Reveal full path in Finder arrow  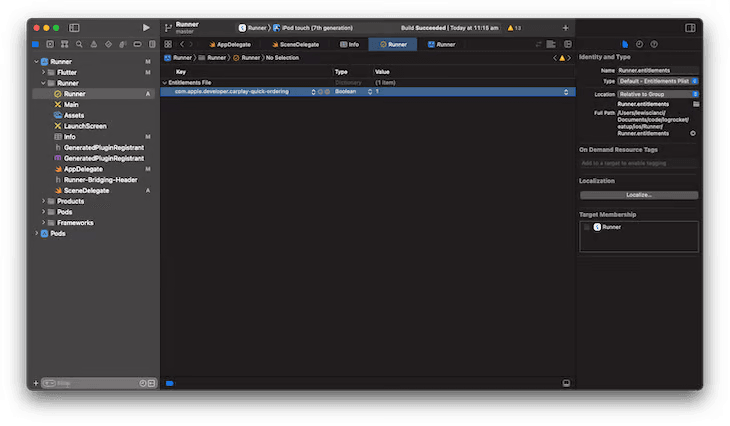693,133
